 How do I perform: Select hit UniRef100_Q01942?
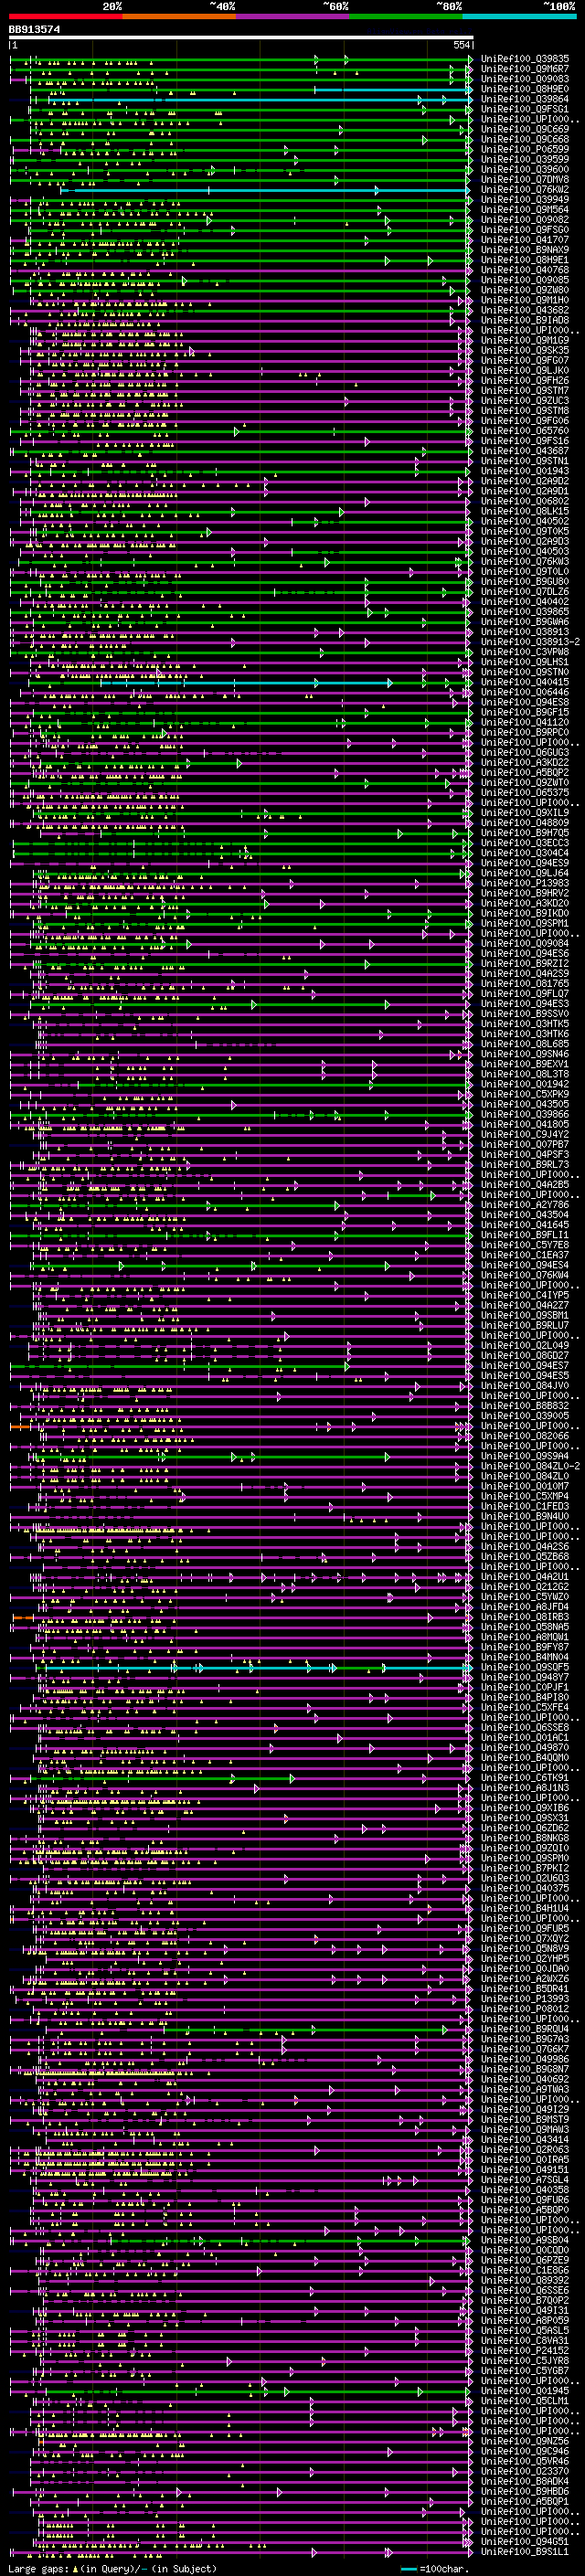[x=525, y=1084]
